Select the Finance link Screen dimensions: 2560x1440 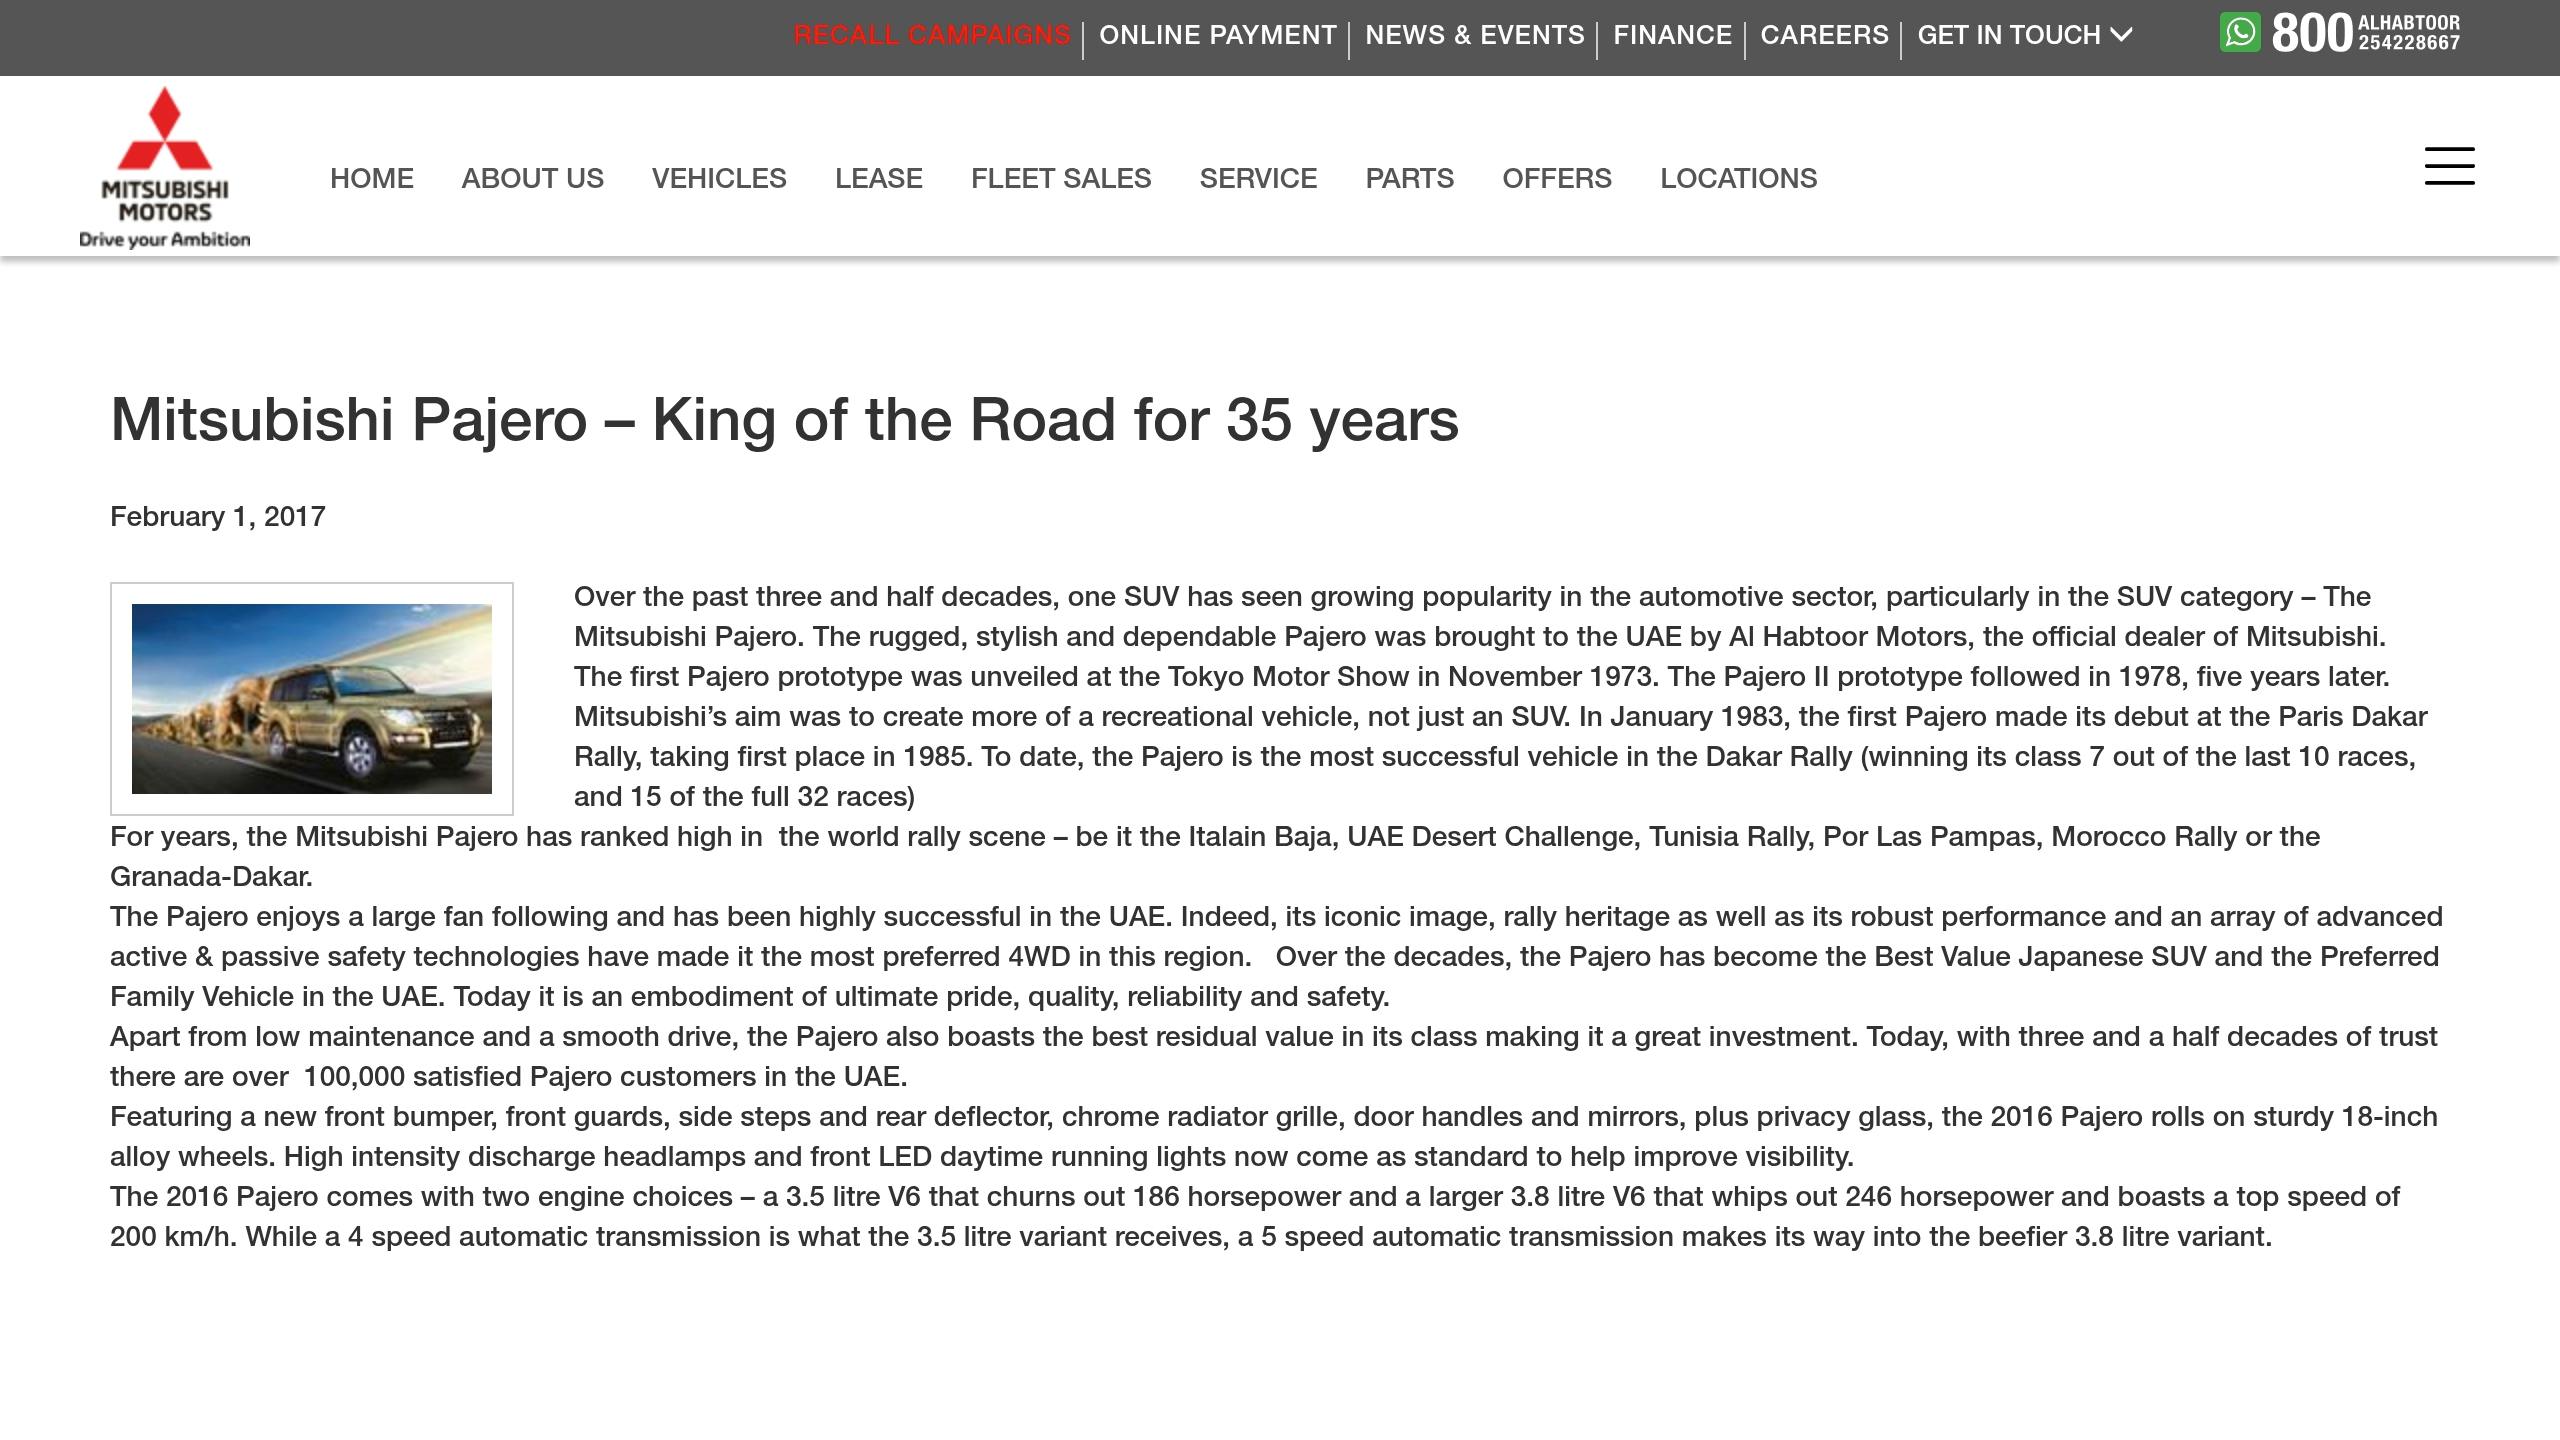[1672, 35]
